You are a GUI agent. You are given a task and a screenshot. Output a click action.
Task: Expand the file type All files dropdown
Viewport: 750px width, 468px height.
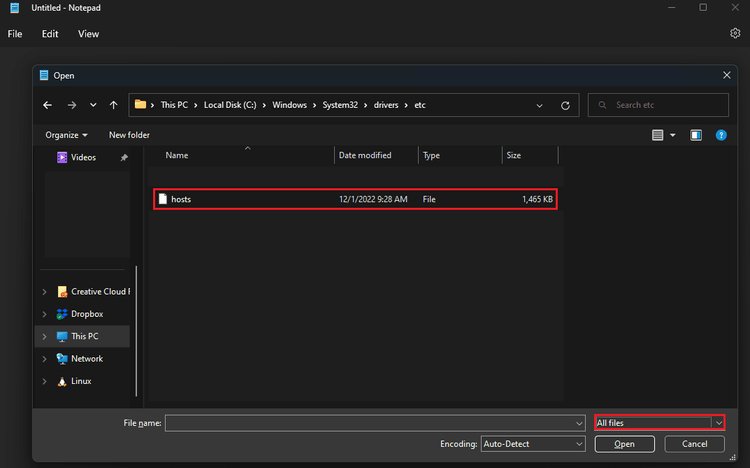tap(718, 423)
